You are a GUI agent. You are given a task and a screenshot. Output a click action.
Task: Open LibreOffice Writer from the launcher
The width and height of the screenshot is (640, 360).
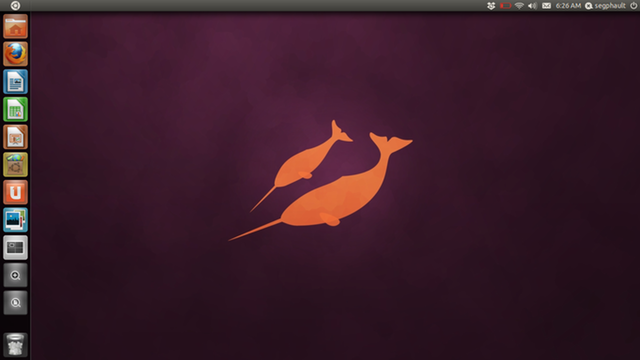pos(16,82)
